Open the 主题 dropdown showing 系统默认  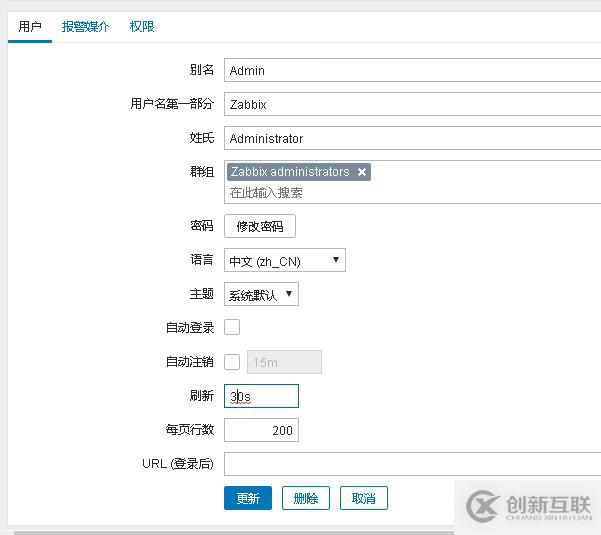[x=261, y=294]
